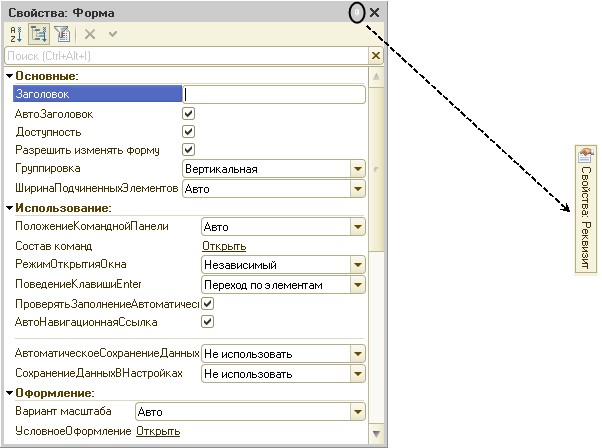Clear the search field with X
The height and width of the screenshot is (448, 602).
point(375,56)
